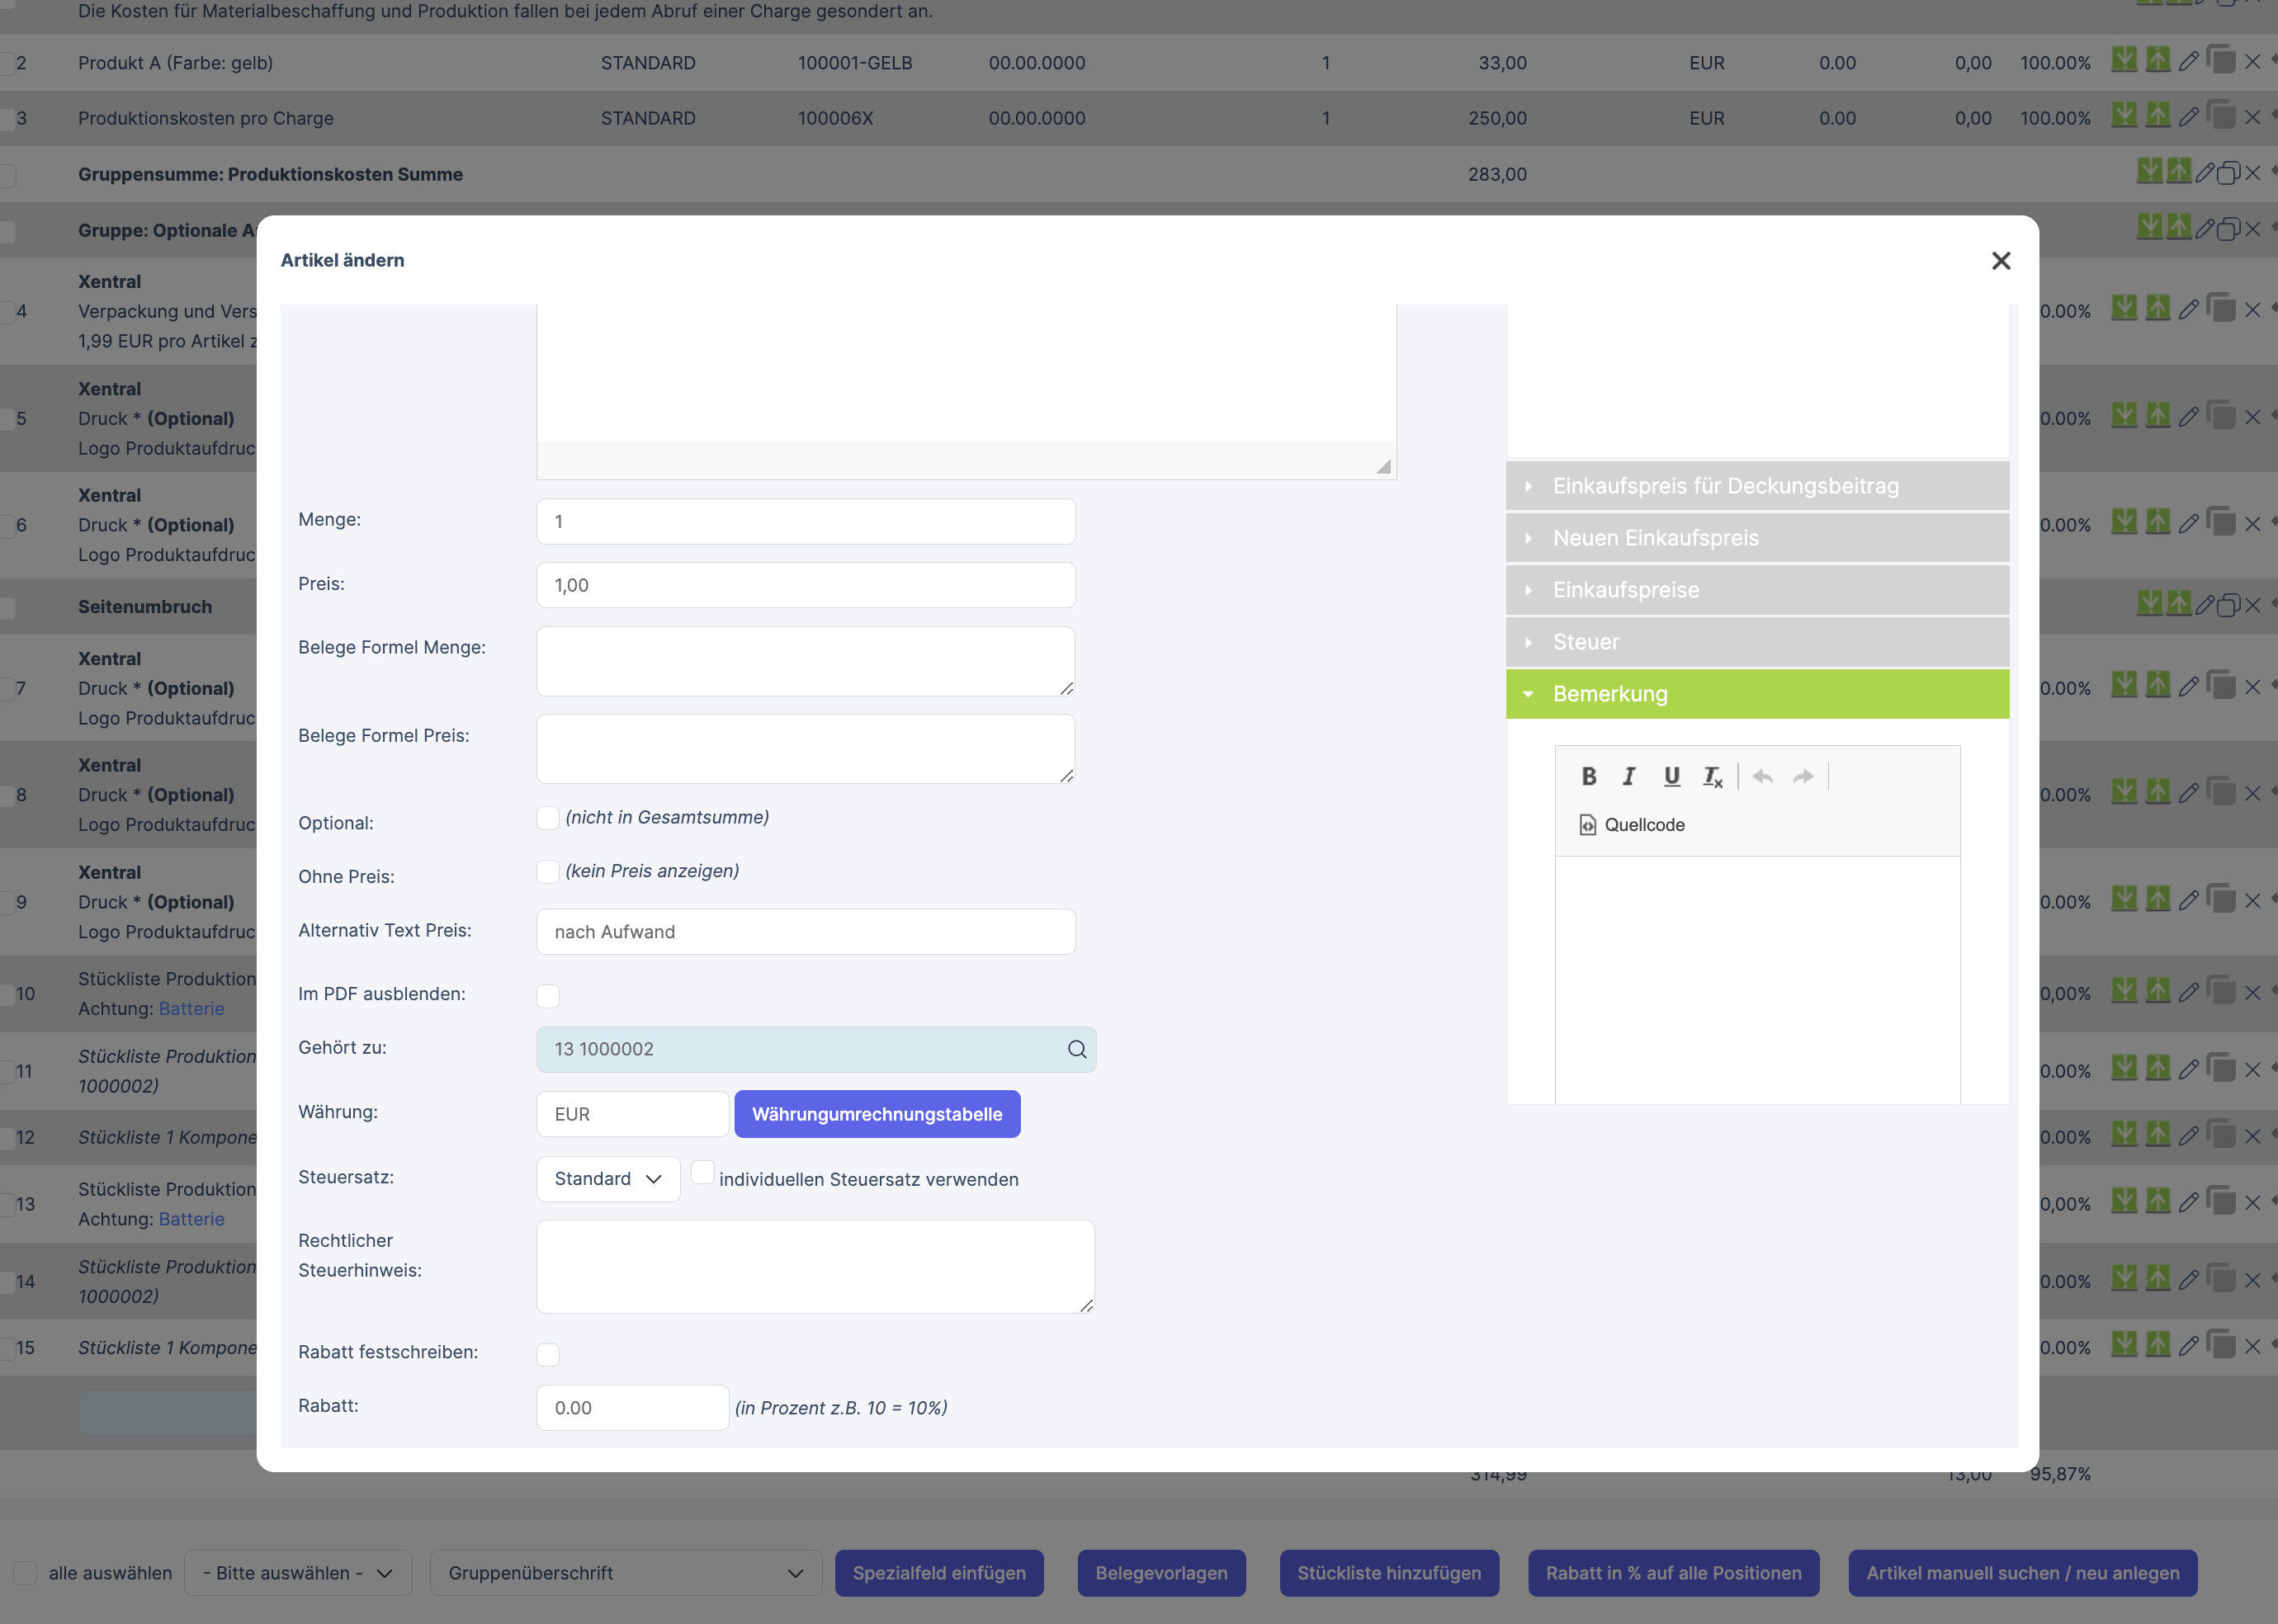The height and width of the screenshot is (1624, 2278).
Task: Check the Ohne Preis checkbox
Action: 548,872
